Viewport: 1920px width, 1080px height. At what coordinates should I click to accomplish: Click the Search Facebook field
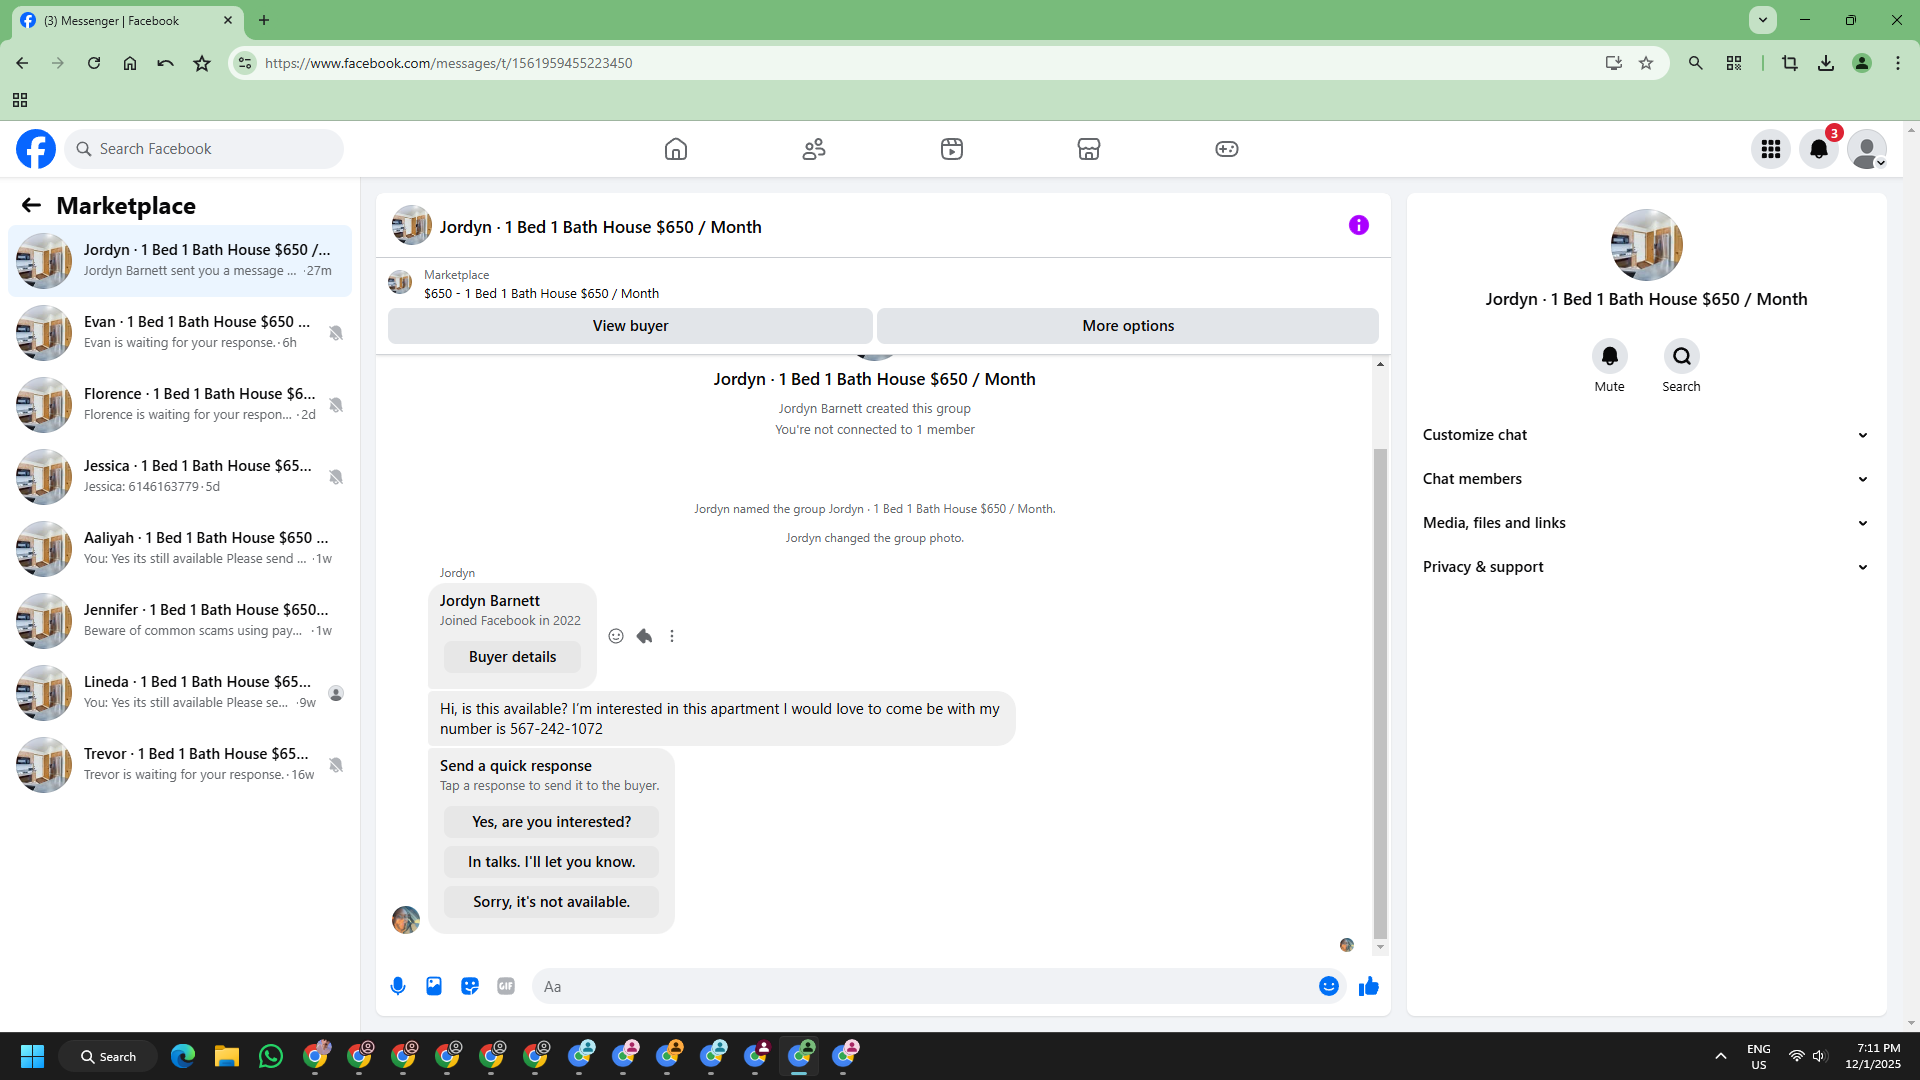[x=204, y=149]
